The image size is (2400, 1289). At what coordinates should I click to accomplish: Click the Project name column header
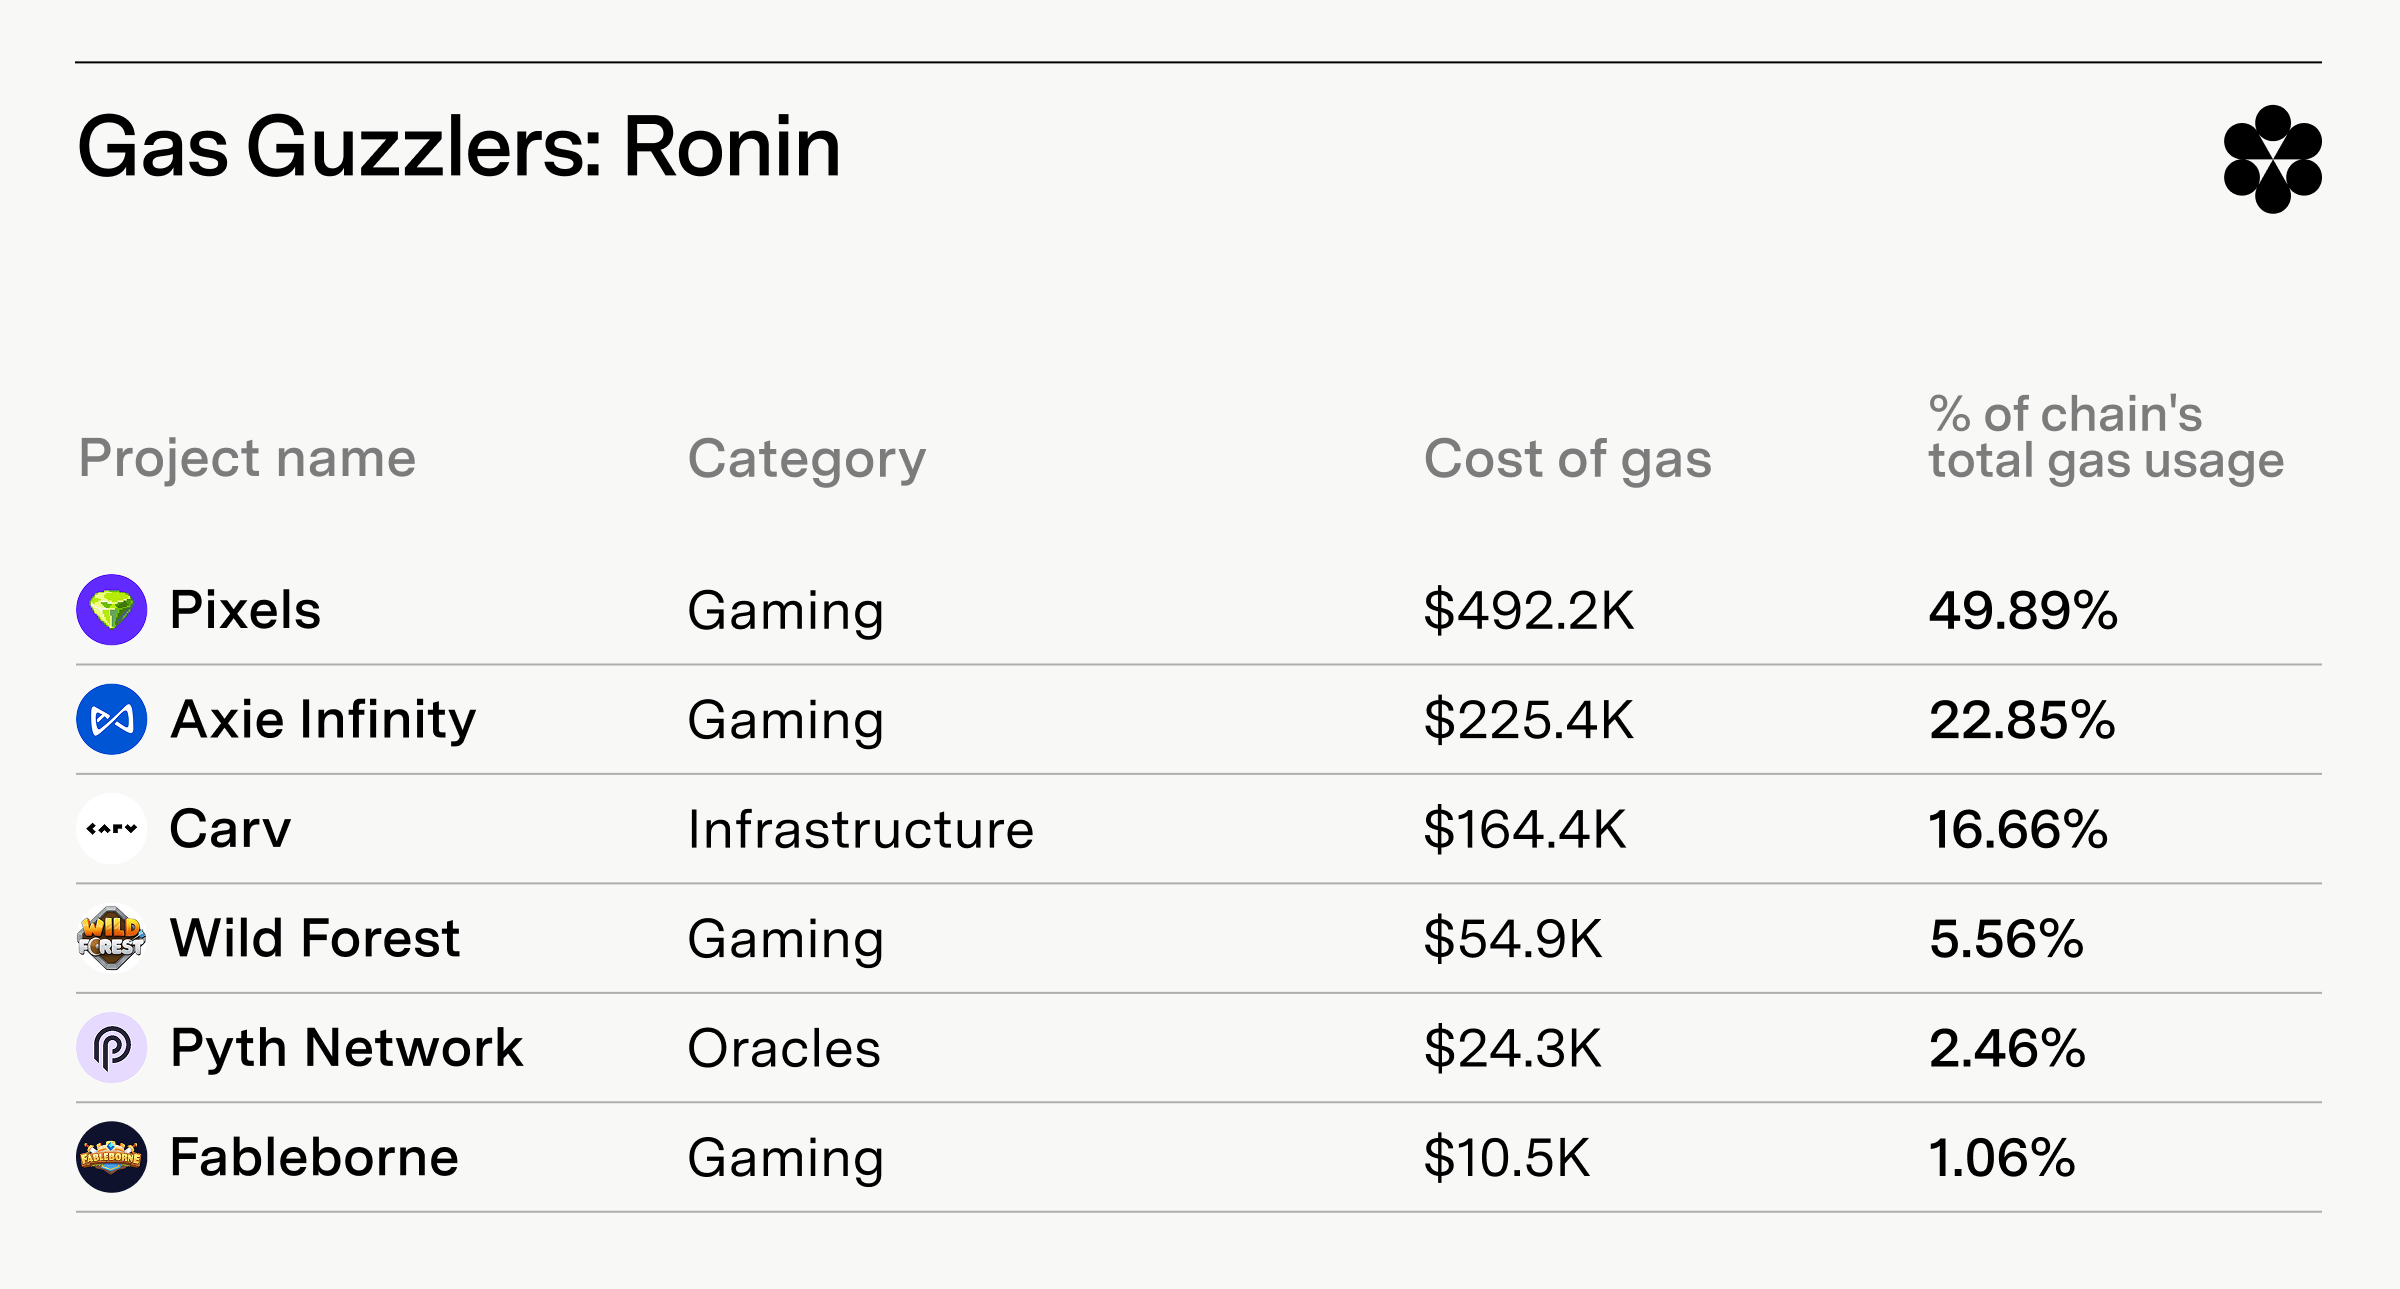click(247, 459)
